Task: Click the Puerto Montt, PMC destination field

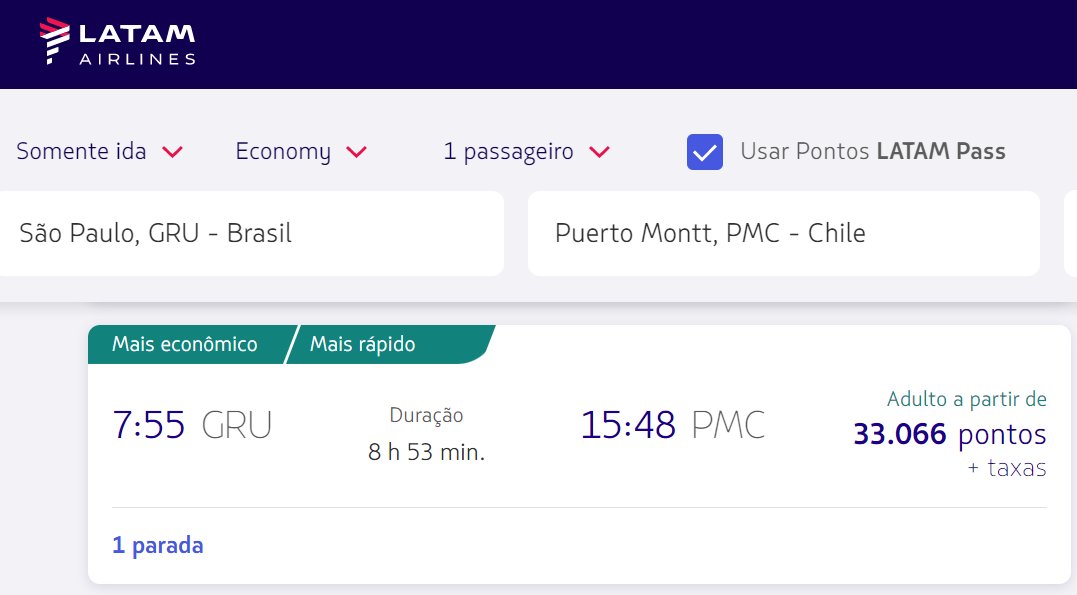Action: pyautogui.click(x=784, y=234)
